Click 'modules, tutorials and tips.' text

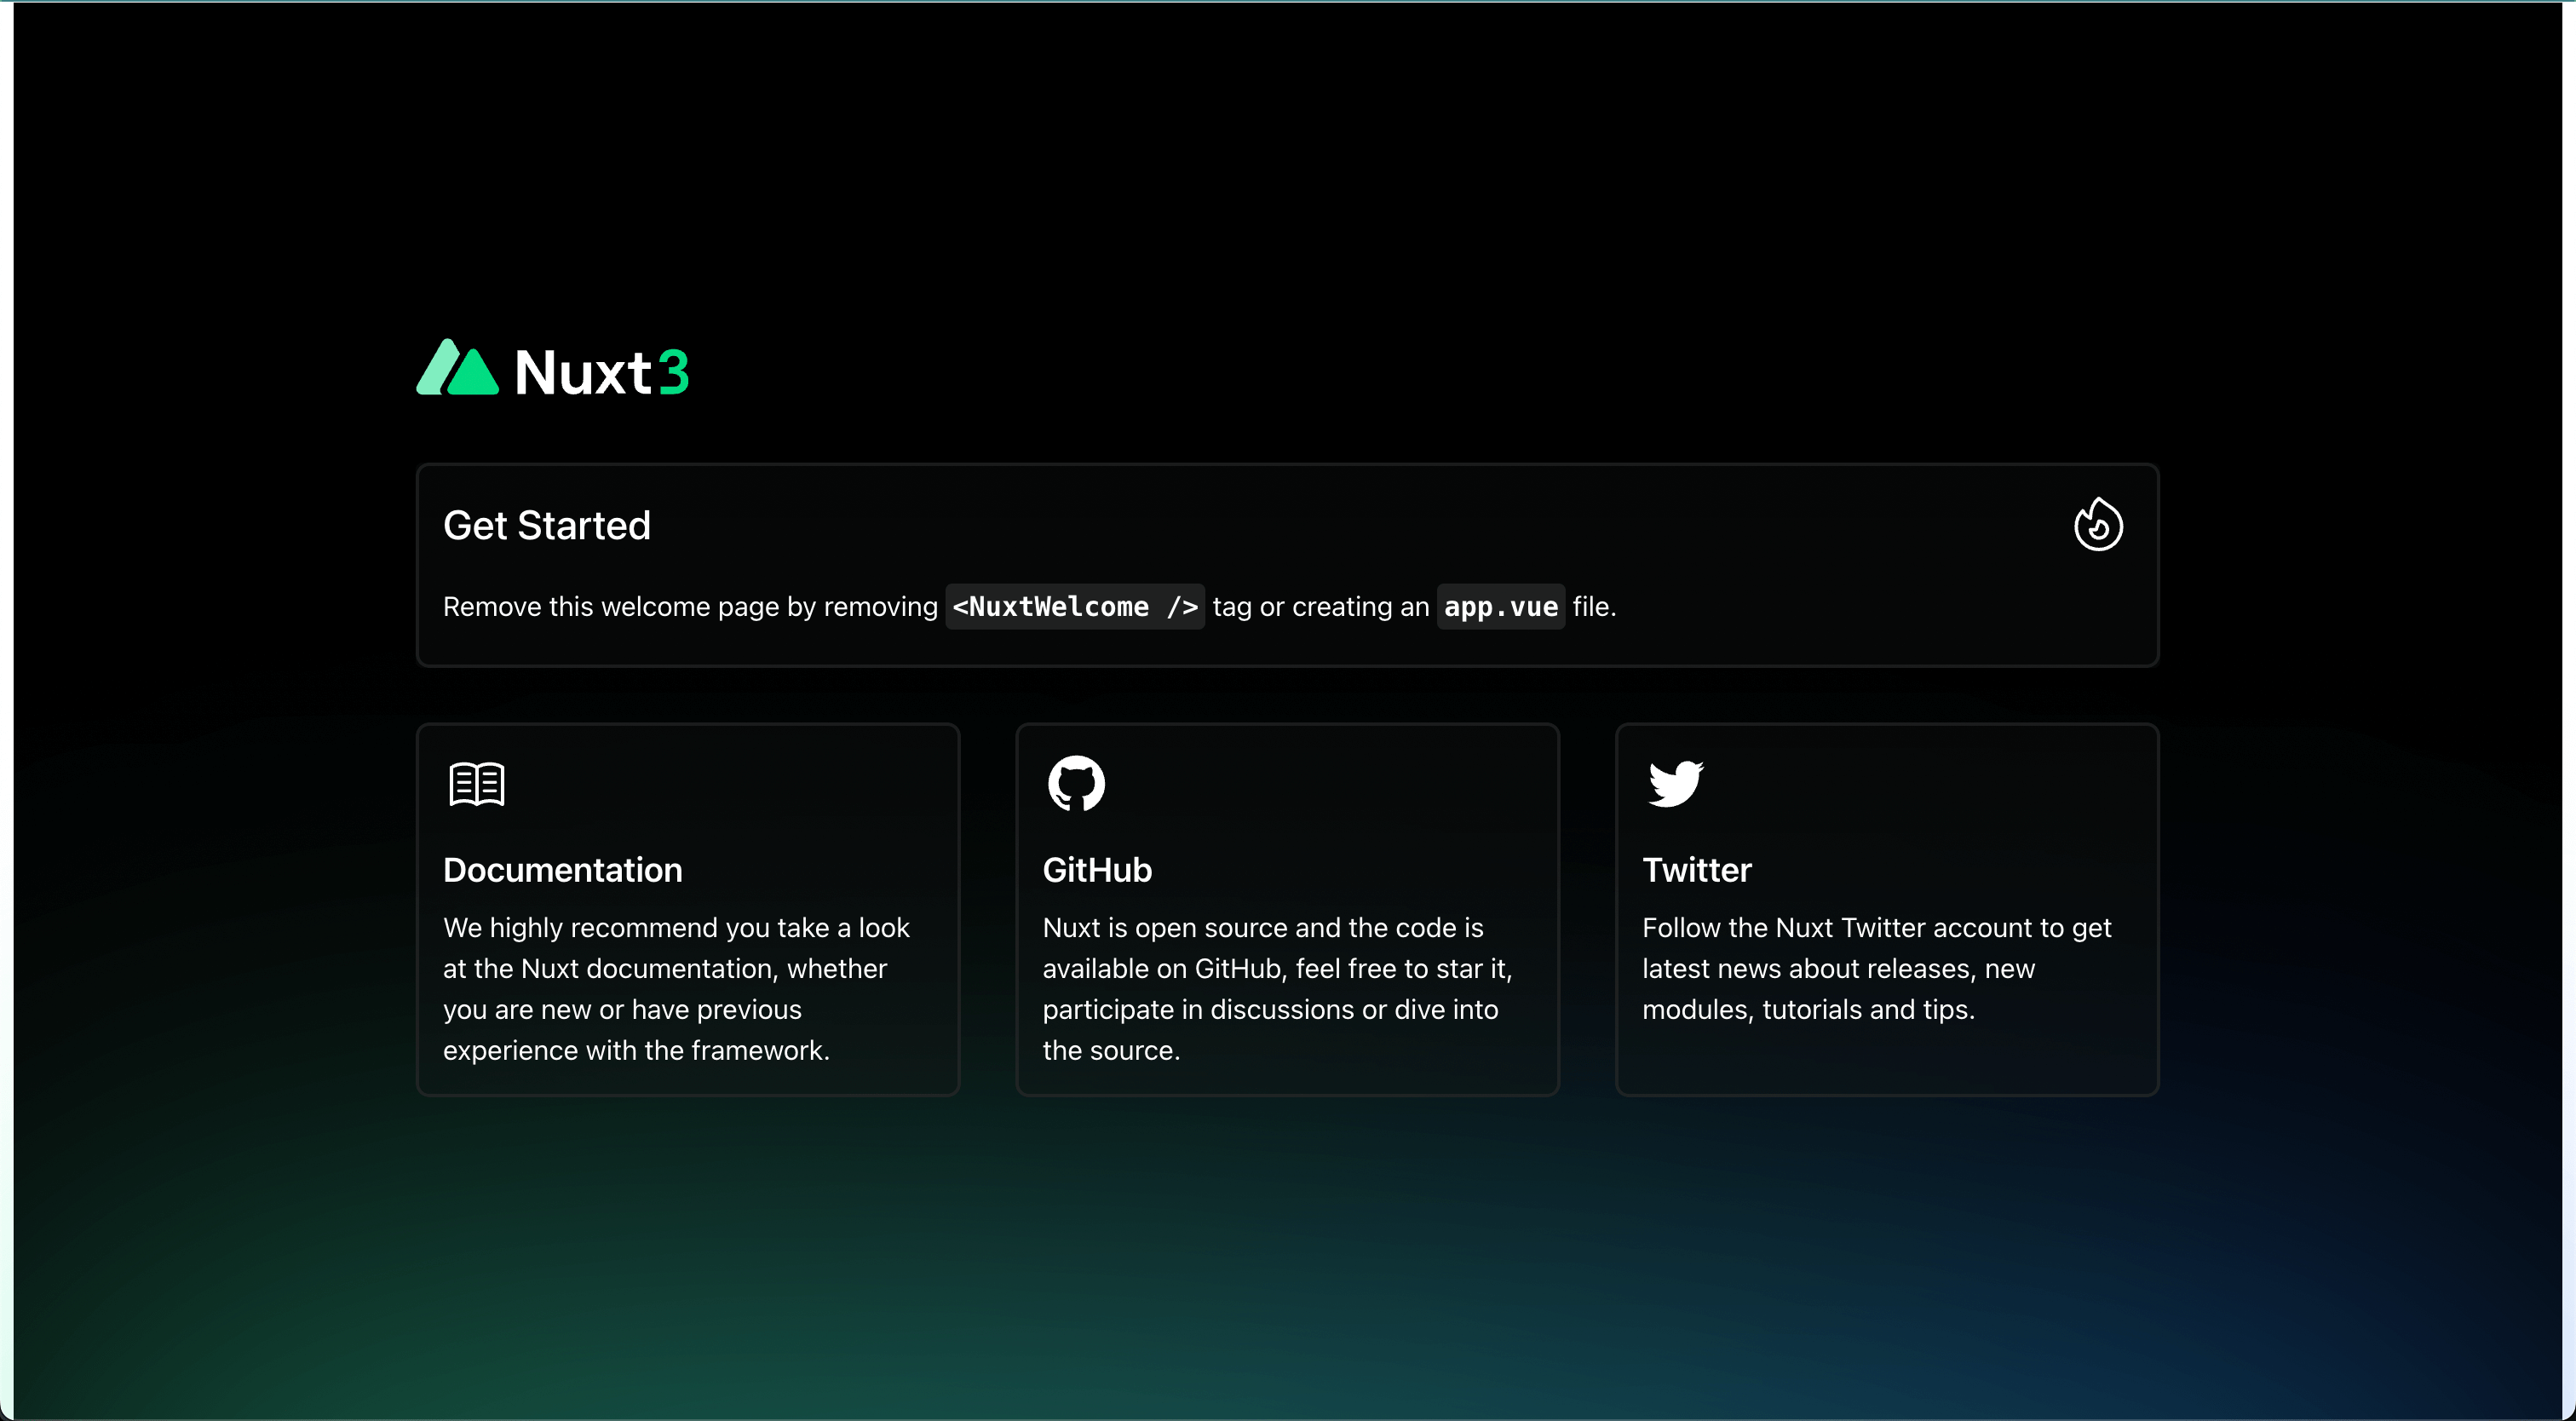click(1808, 1010)
